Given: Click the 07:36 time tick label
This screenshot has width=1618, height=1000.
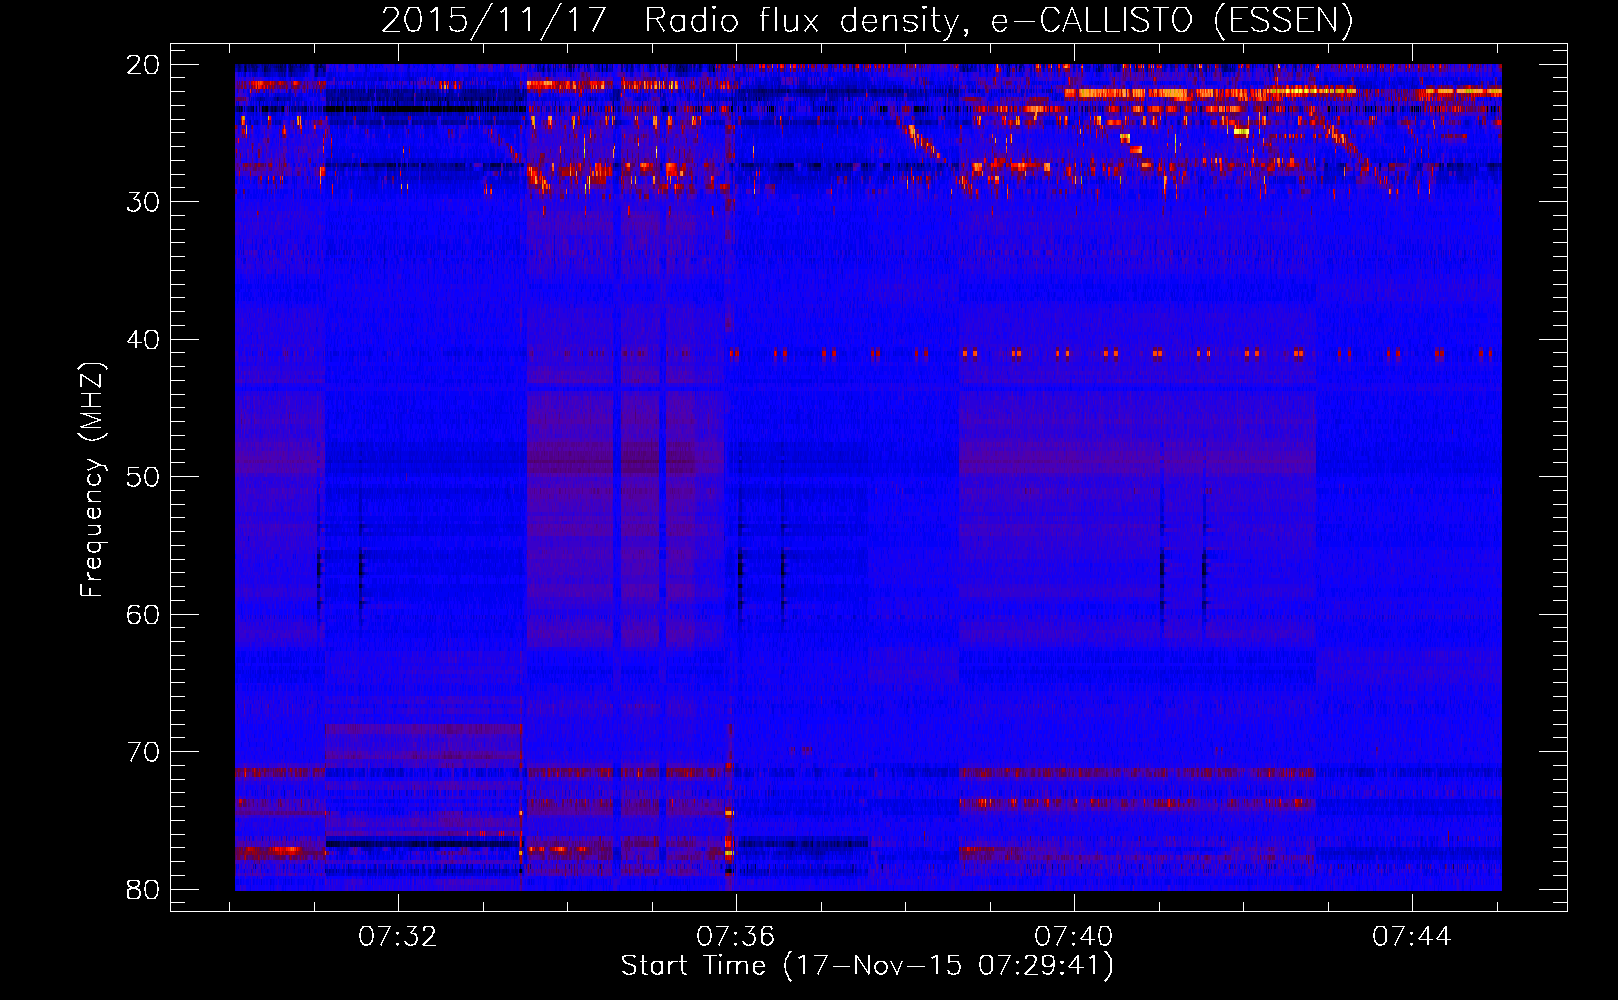Looking at the screenshot, I should click(x=736, y=937).
